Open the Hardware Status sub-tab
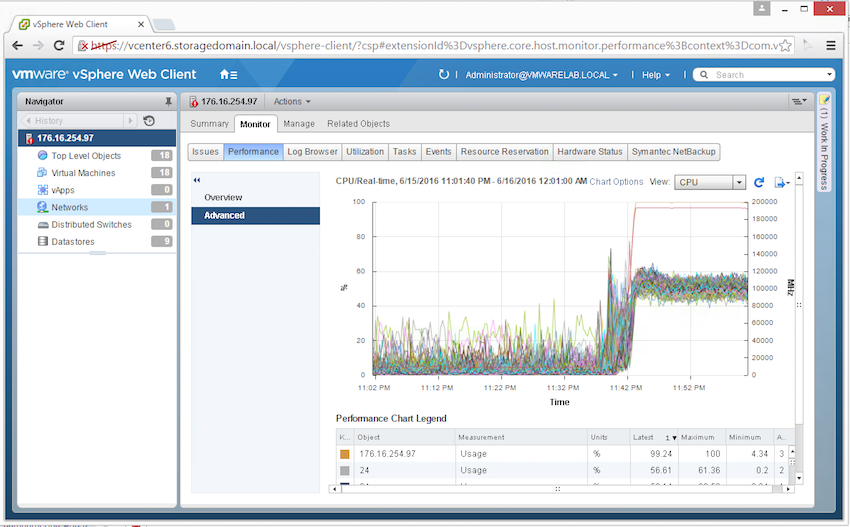 590,152
